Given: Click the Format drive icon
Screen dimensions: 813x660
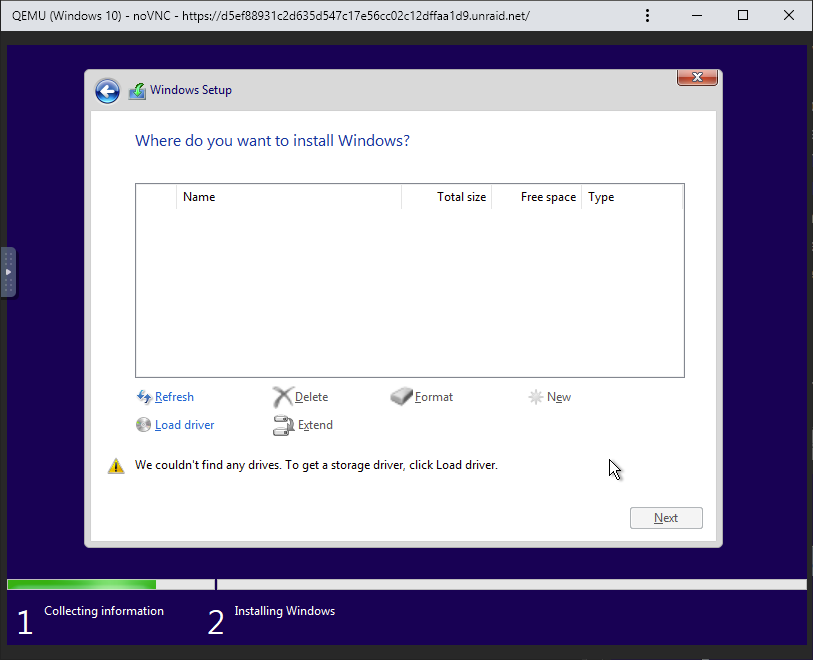Looking at the screenshot, I should coord(401,397).
